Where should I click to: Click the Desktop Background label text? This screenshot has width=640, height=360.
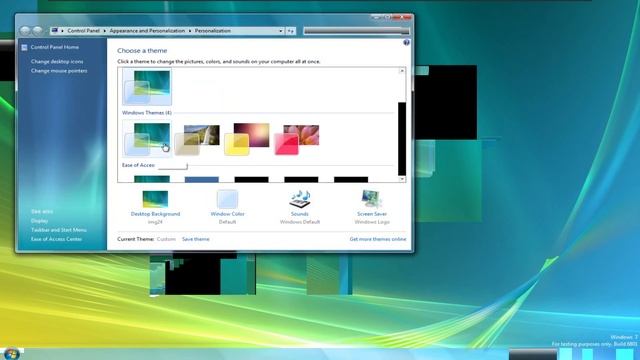[155, 214]
